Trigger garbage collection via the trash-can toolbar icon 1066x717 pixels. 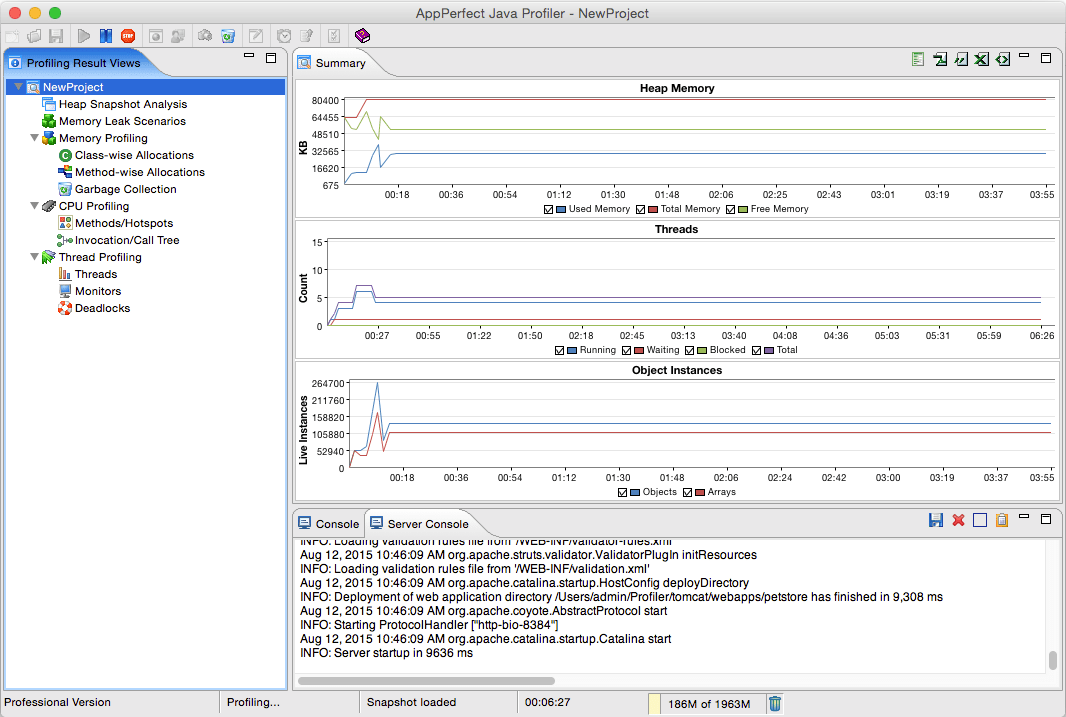click(x=228, y=35)
